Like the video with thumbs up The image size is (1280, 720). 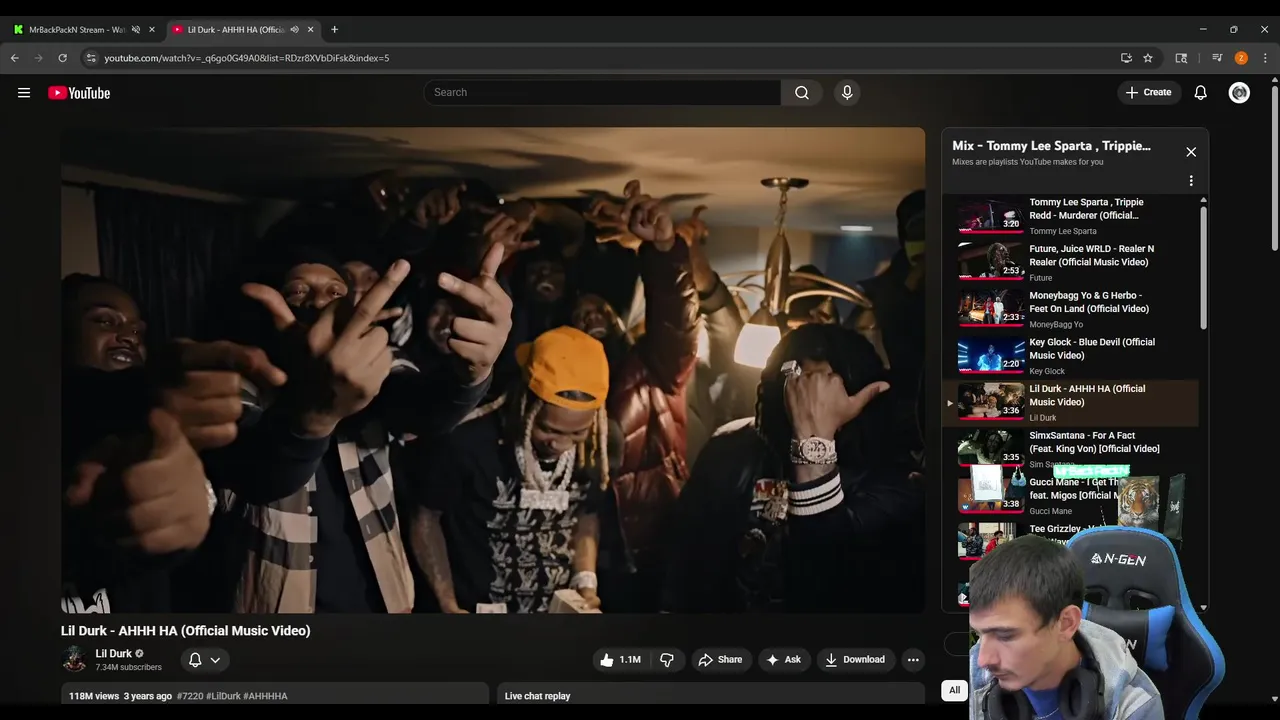[x=620, y=659]
